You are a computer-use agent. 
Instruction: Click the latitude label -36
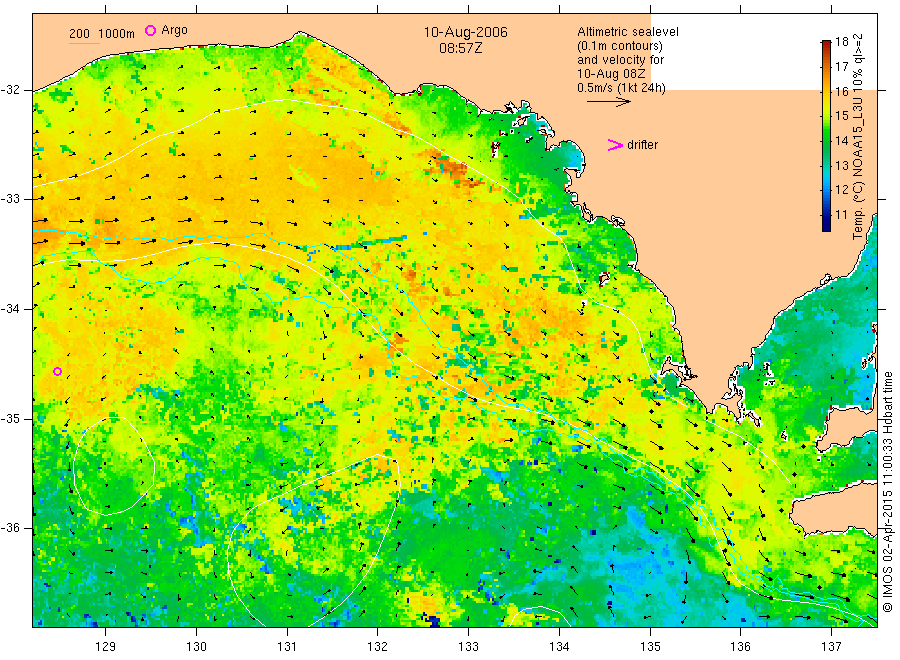pyautogui.click(x=10, y=528)
